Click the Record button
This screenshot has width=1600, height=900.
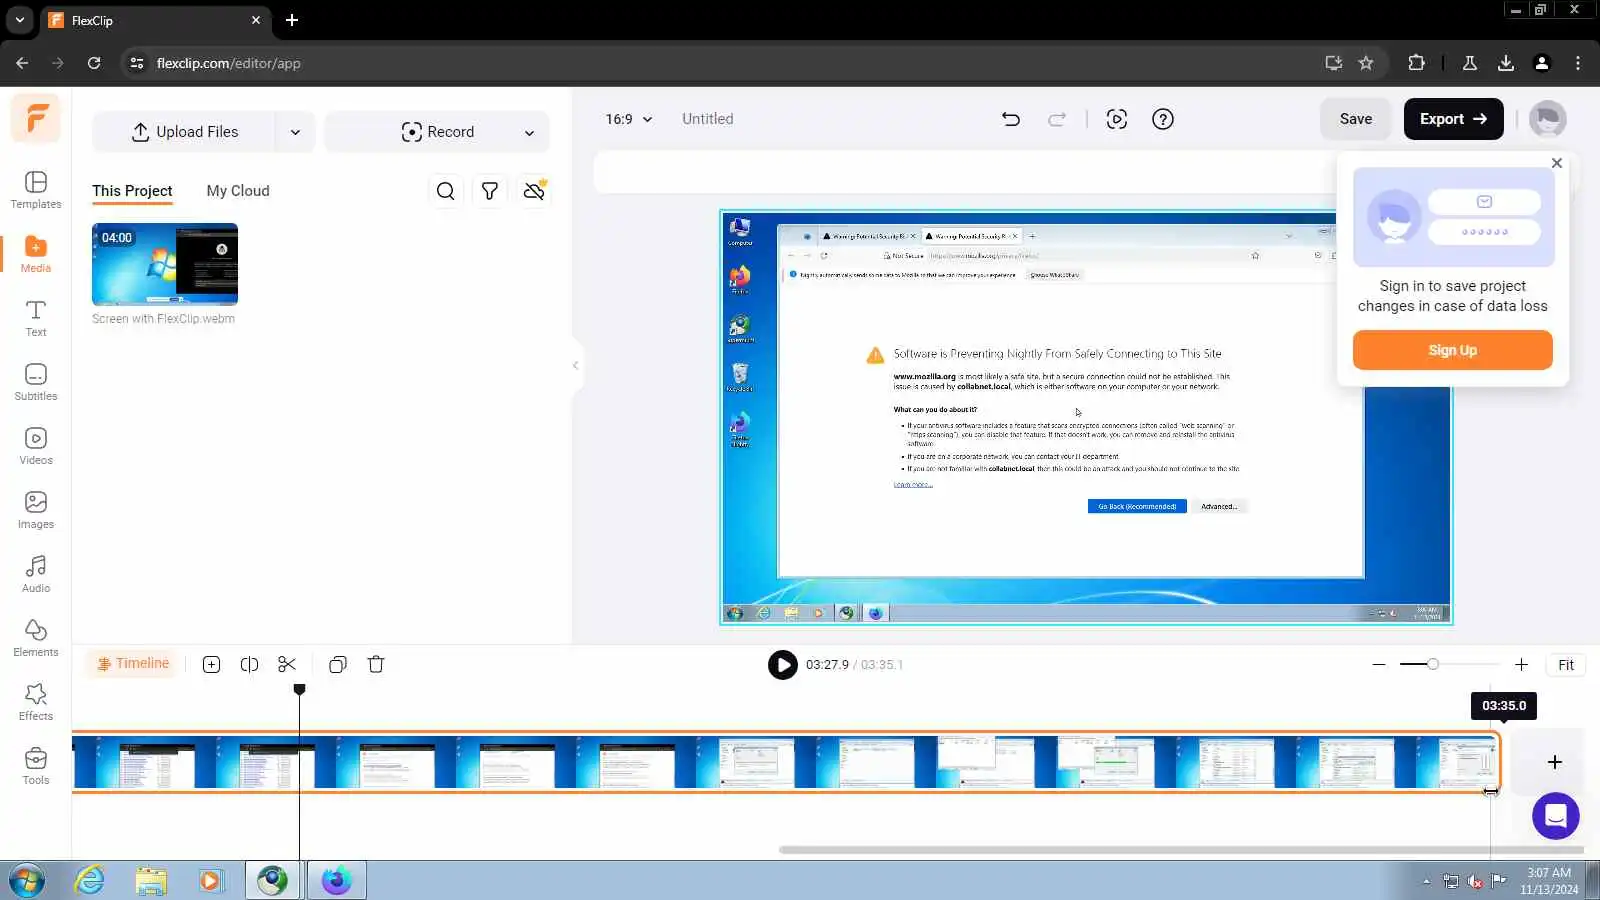coord(437,132)
